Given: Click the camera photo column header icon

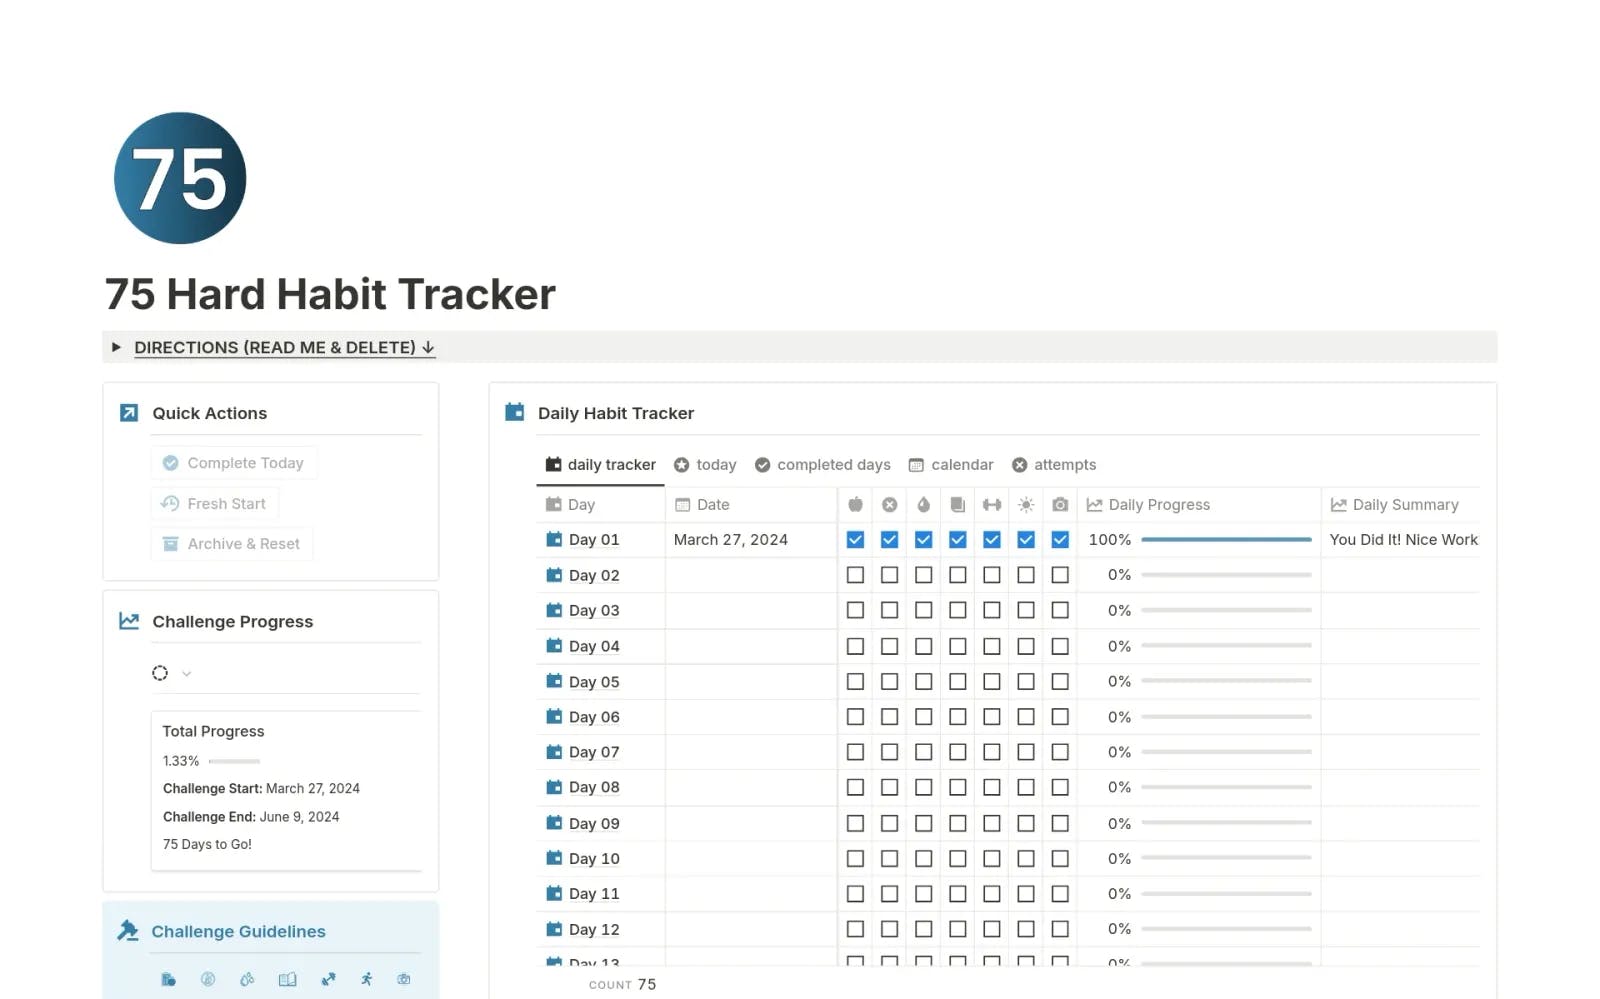Looking at the screenshot, I should tap(1060, 505).
